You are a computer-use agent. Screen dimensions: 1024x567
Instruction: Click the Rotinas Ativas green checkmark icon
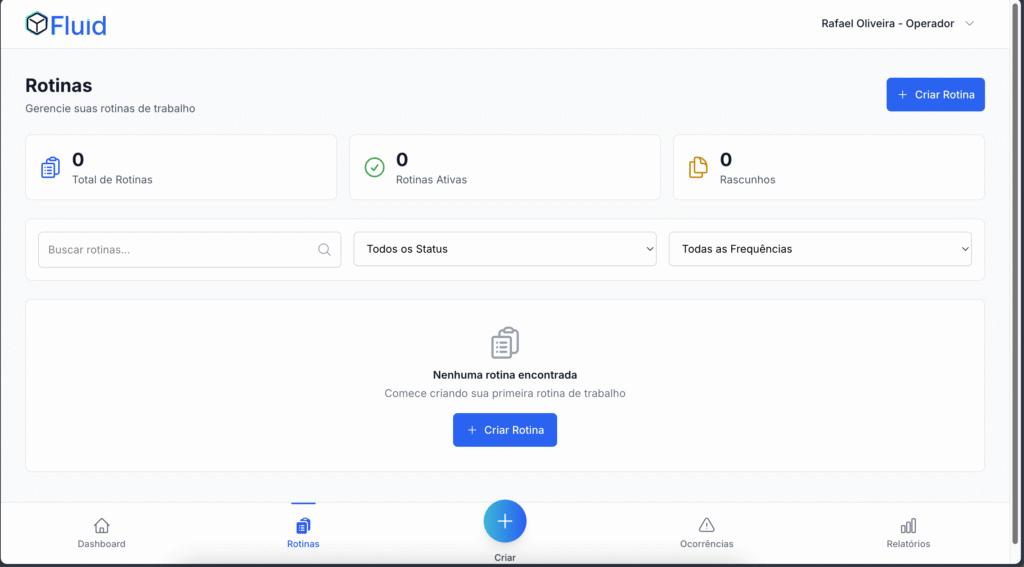[x=374, y=168]
